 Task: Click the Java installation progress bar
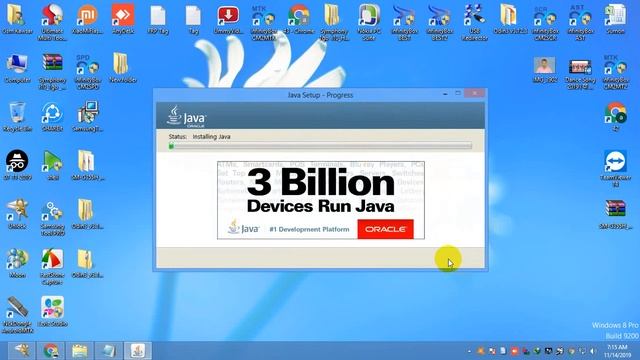pos(320,146)
